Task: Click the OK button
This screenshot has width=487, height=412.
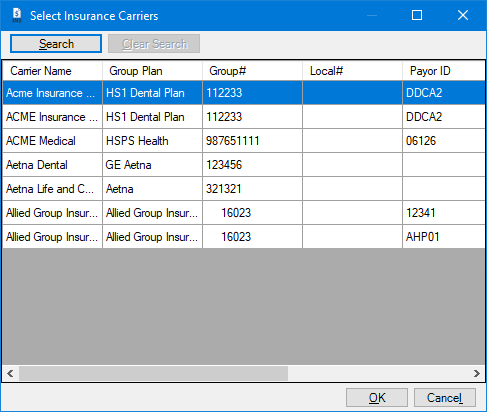Action: pyautogui.click(x=377, y=397)
